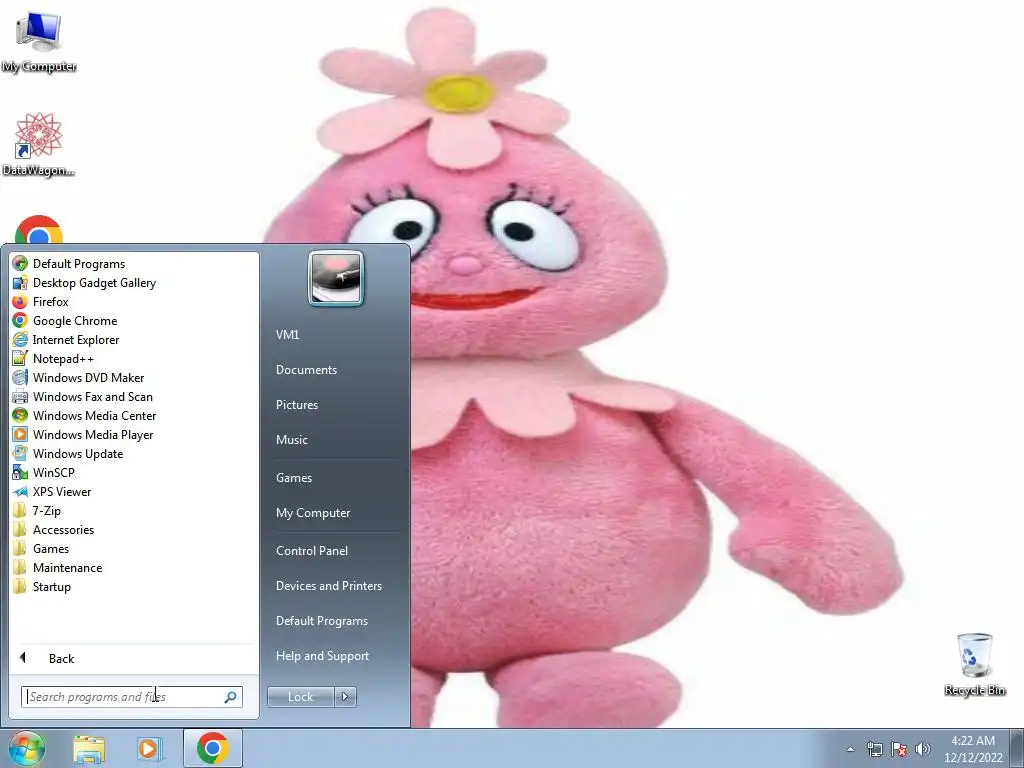
Task: Open Internet Explorer icon
Action: tap(20, 340)
